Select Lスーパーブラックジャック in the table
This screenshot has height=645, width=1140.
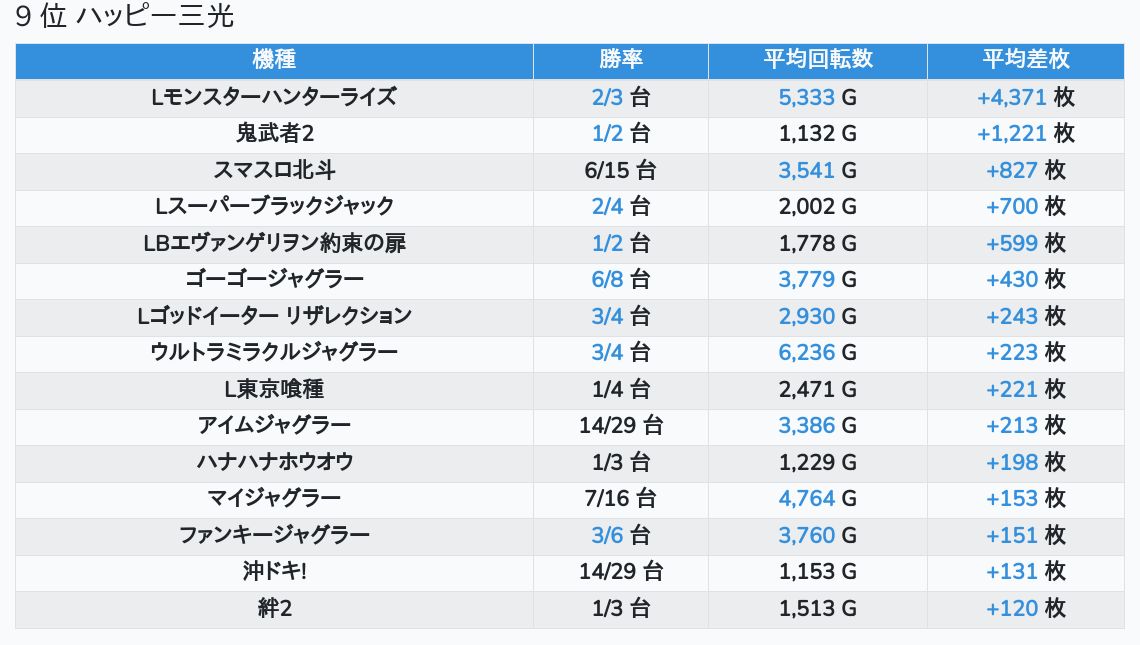click(274, 206)
